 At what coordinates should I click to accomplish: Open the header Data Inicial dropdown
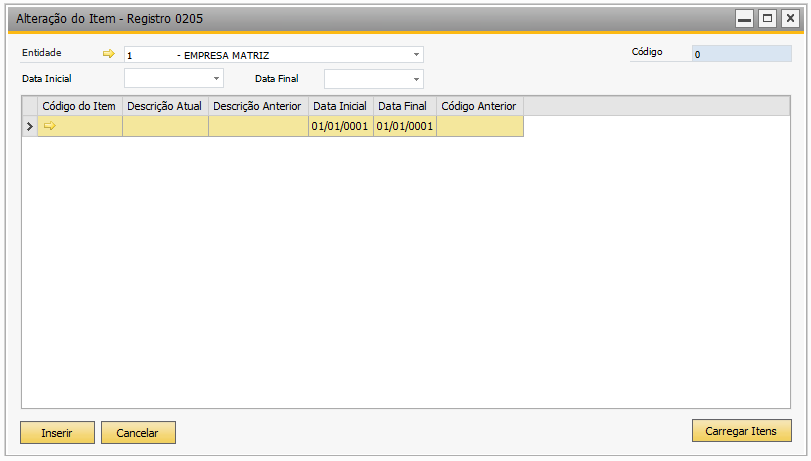217,79
